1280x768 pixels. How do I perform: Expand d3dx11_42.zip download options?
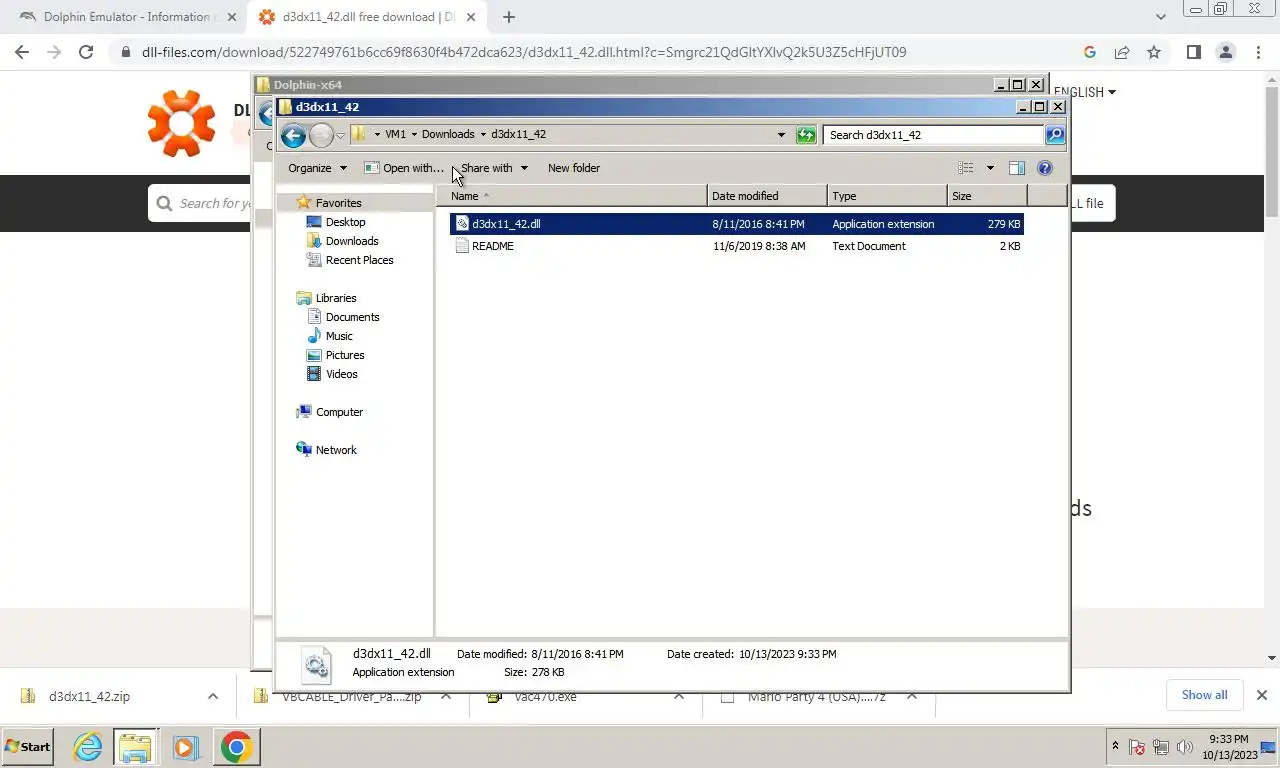click(x=212, y=696)
